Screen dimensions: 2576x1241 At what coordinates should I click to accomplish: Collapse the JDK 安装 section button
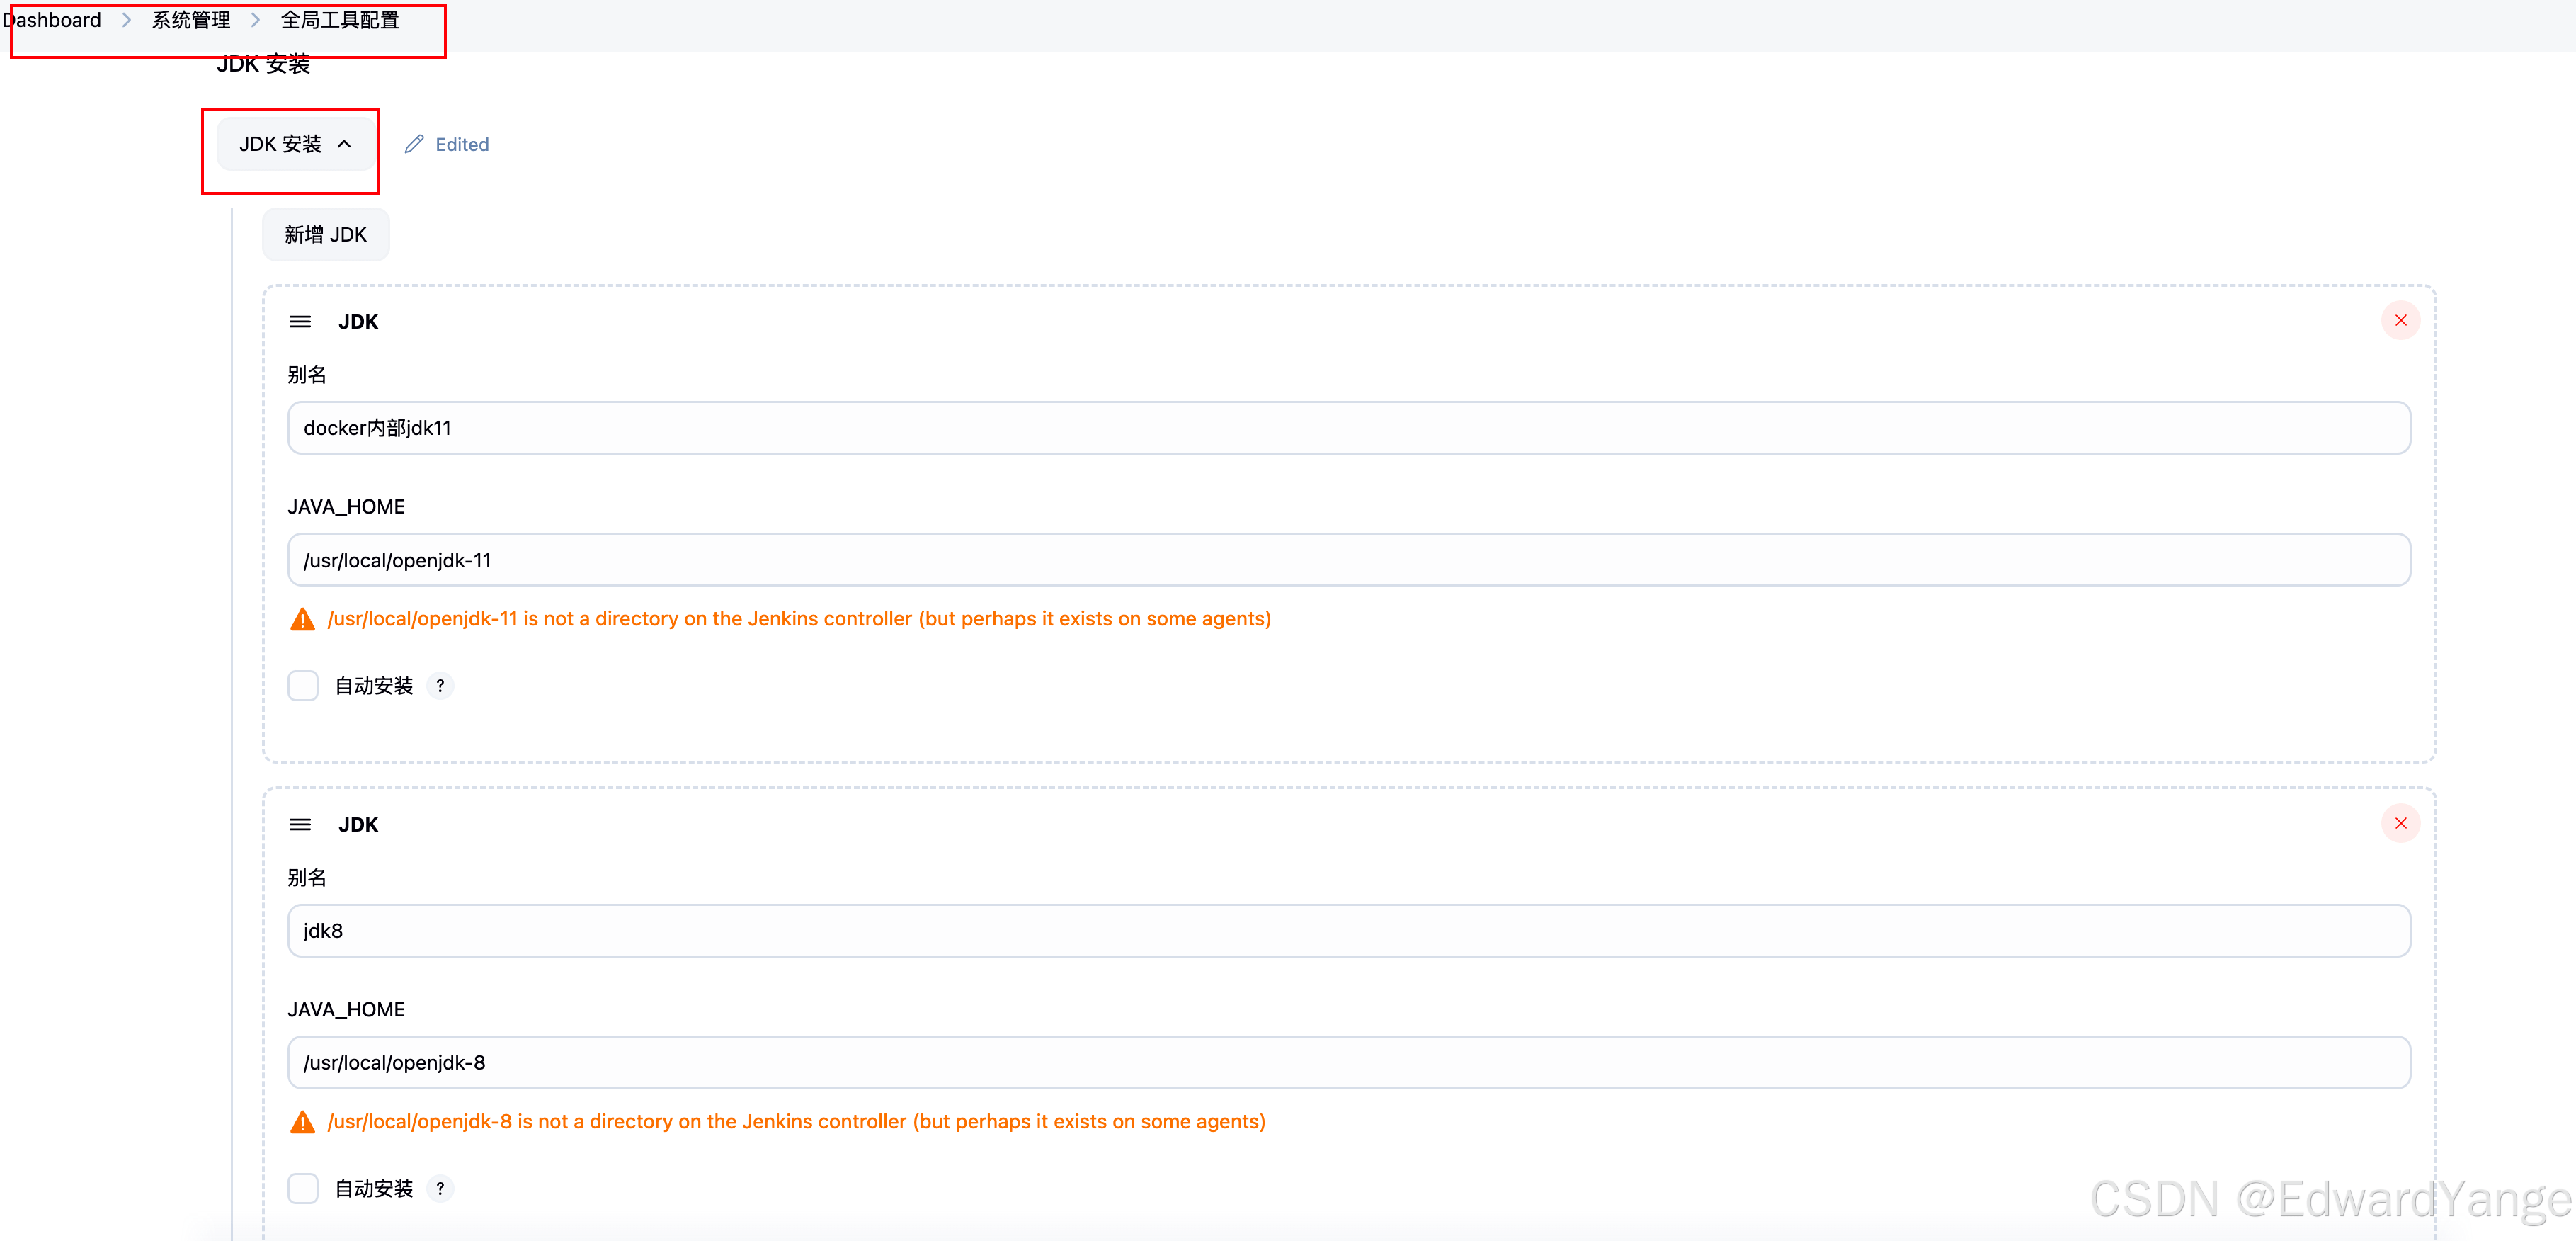(x=295, y=144)
